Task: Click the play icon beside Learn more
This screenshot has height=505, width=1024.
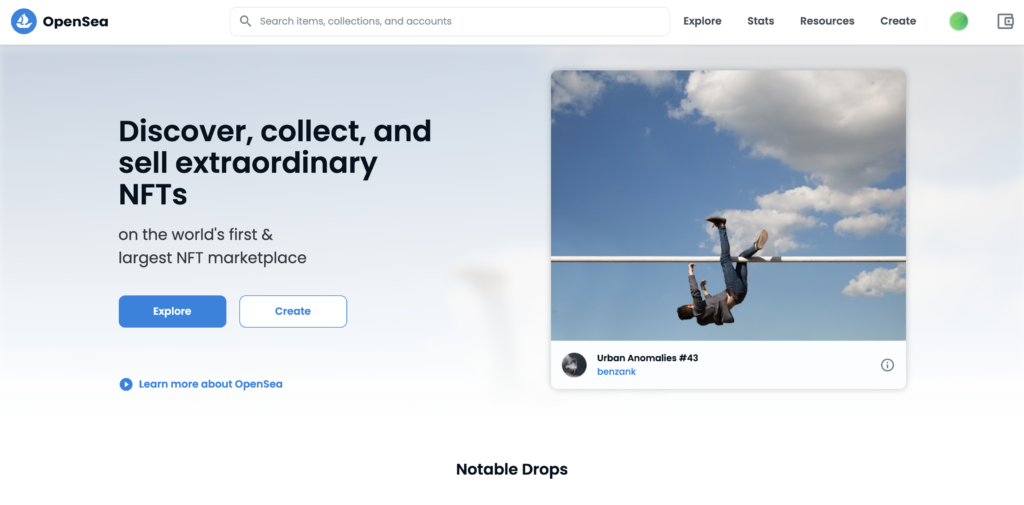Action: point(126,384)
